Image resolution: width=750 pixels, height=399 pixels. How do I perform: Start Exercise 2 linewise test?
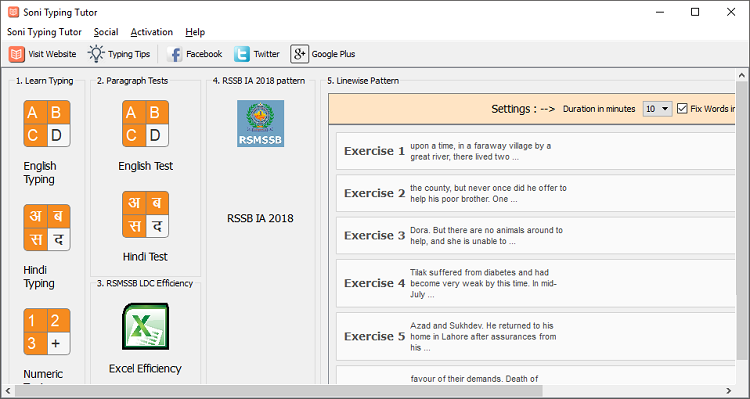click(x=535, y=193)
